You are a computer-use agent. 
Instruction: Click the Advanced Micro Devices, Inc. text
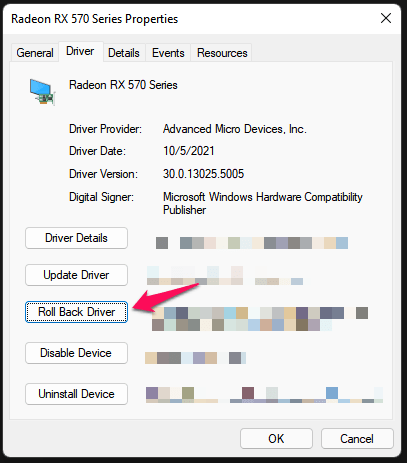pos(235,129)
